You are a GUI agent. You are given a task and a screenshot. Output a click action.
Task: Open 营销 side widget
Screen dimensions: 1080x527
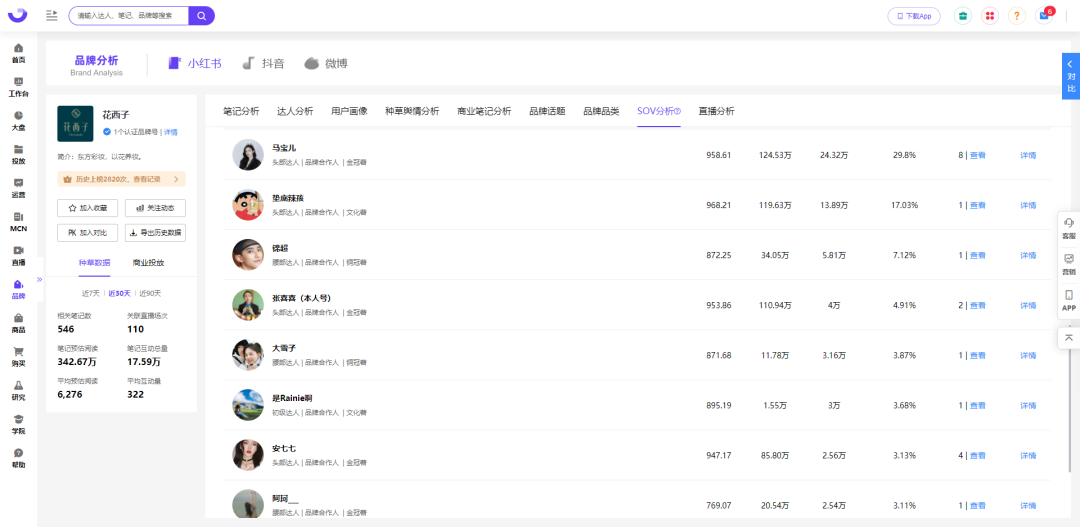click(1069, 264)
